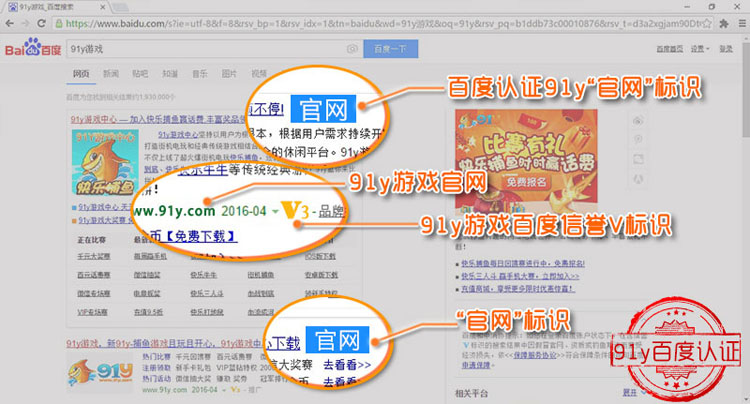Open the 快乐牛牛 link in the grid
The width and height of the screenshot is (750, 404).
click(204, 275)
